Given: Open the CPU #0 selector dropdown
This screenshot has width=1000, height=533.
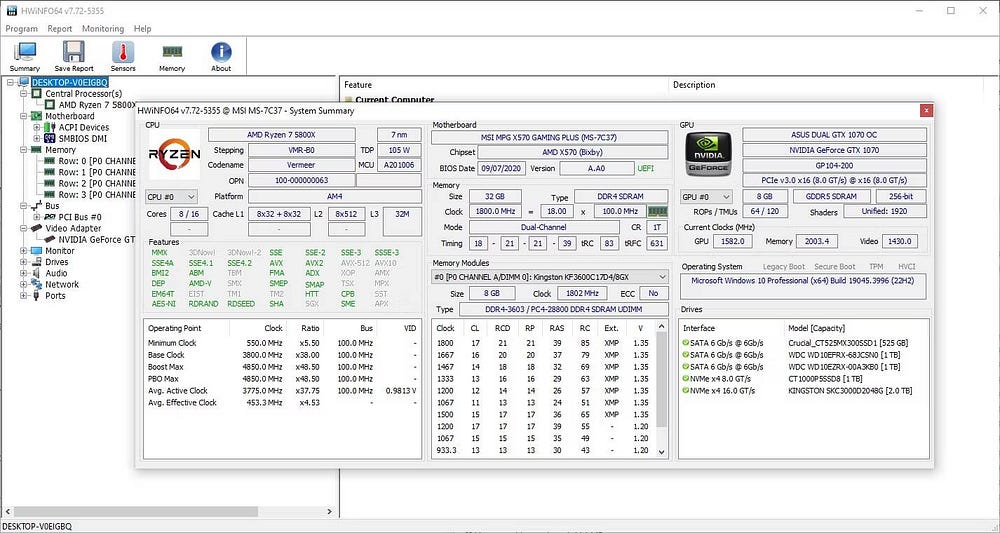Looking at the screenshot, I should click(x=172, y=197).
